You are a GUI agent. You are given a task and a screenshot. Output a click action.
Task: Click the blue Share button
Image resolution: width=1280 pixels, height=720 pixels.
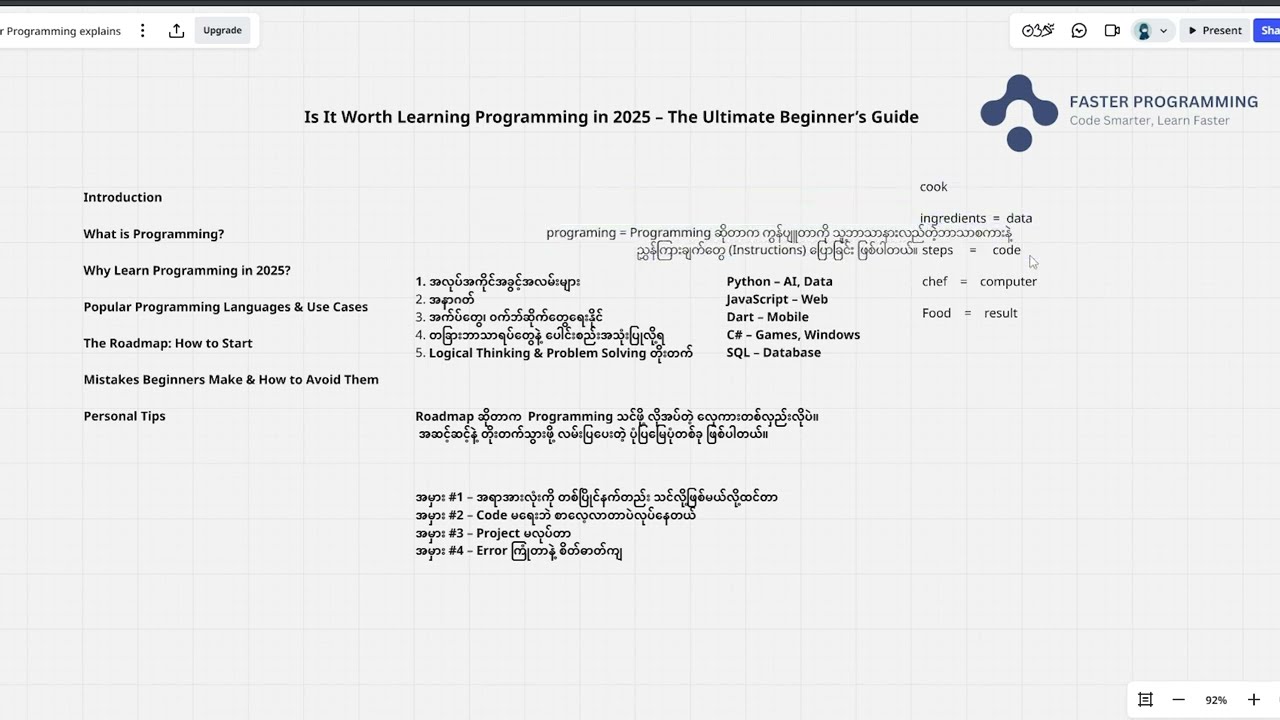(x=1267, y=31)
